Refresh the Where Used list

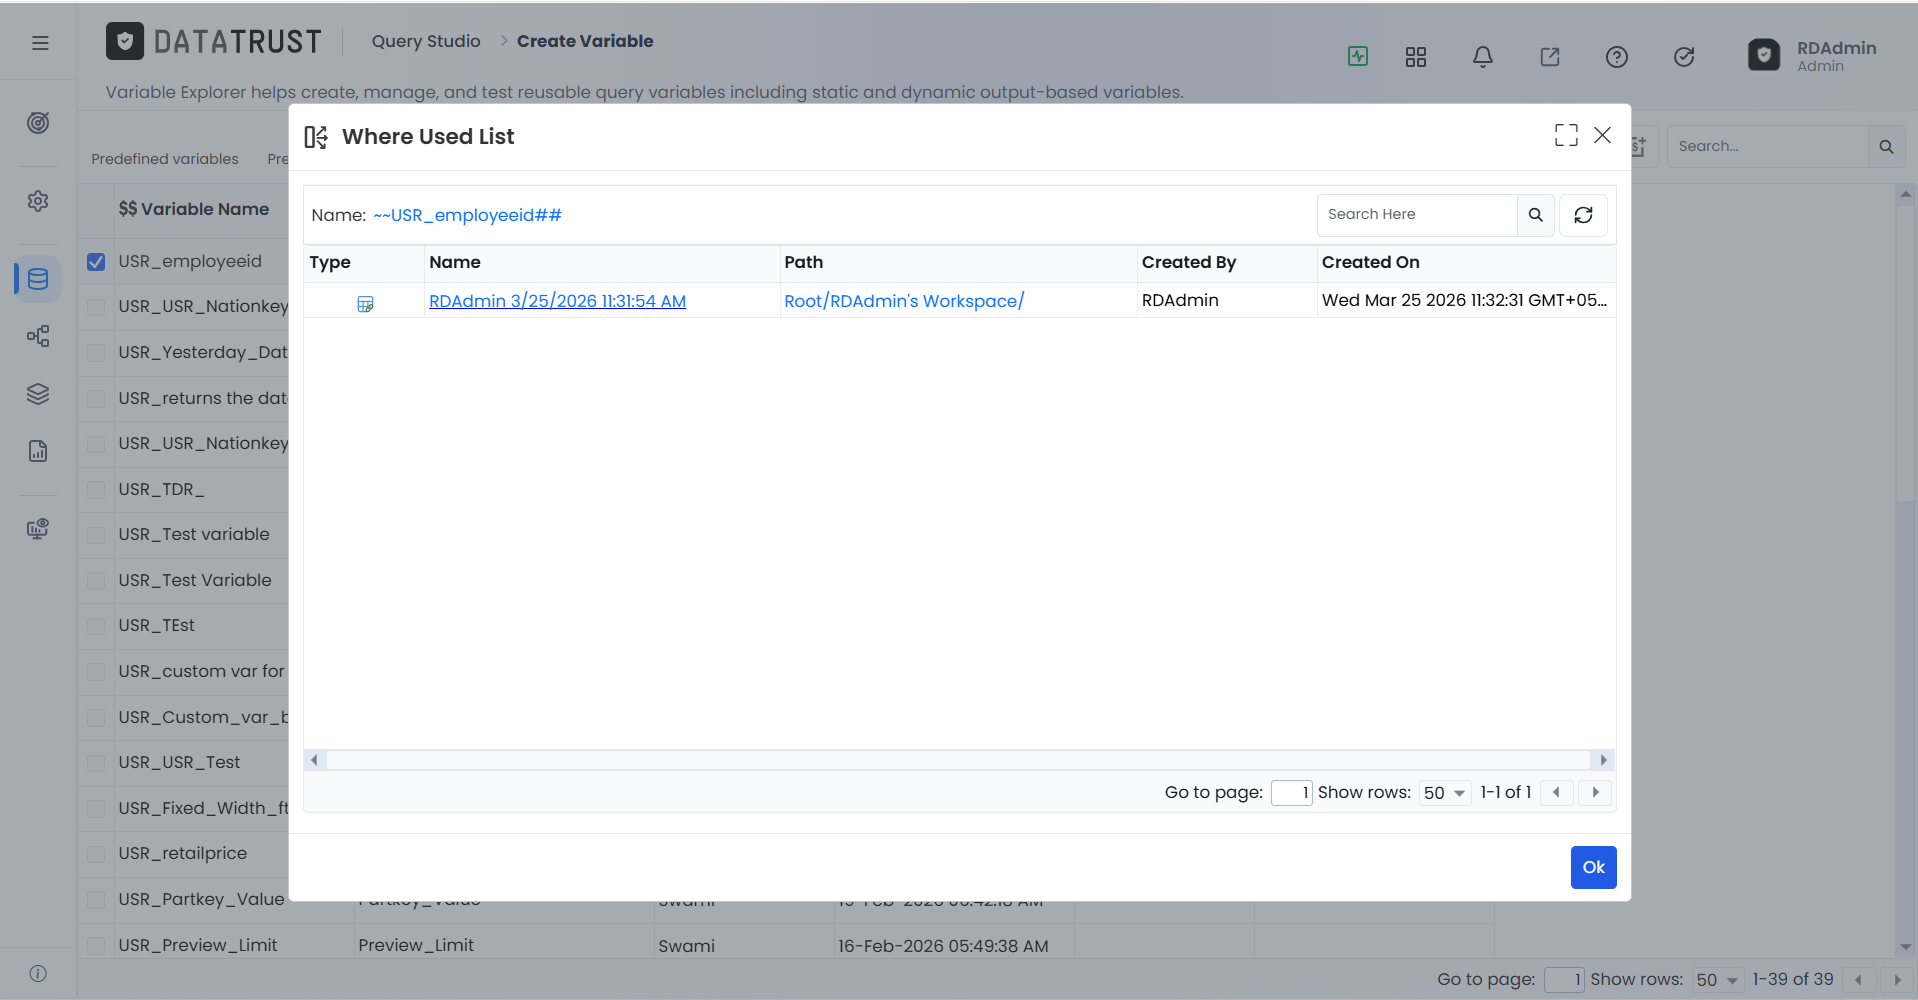pyautogui.click(x=1583, y=215)
